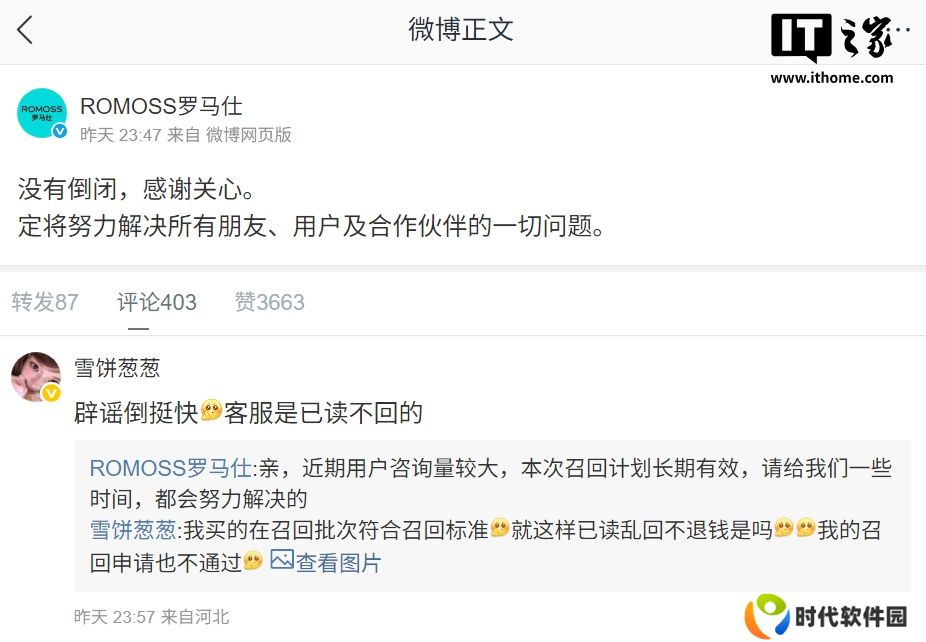
Task: Click ROMOSS罗马仕 link in reply box
Action: (x=171, y=468)
